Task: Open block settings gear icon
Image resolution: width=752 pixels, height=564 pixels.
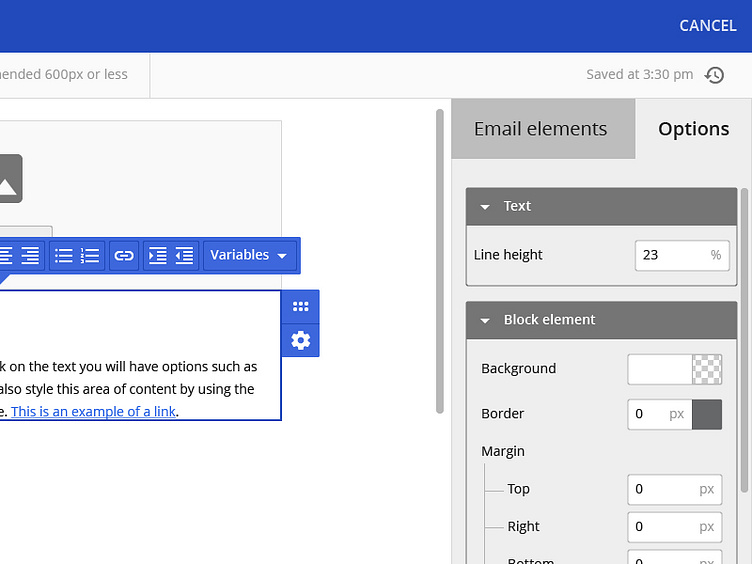Action: point(300,341)
